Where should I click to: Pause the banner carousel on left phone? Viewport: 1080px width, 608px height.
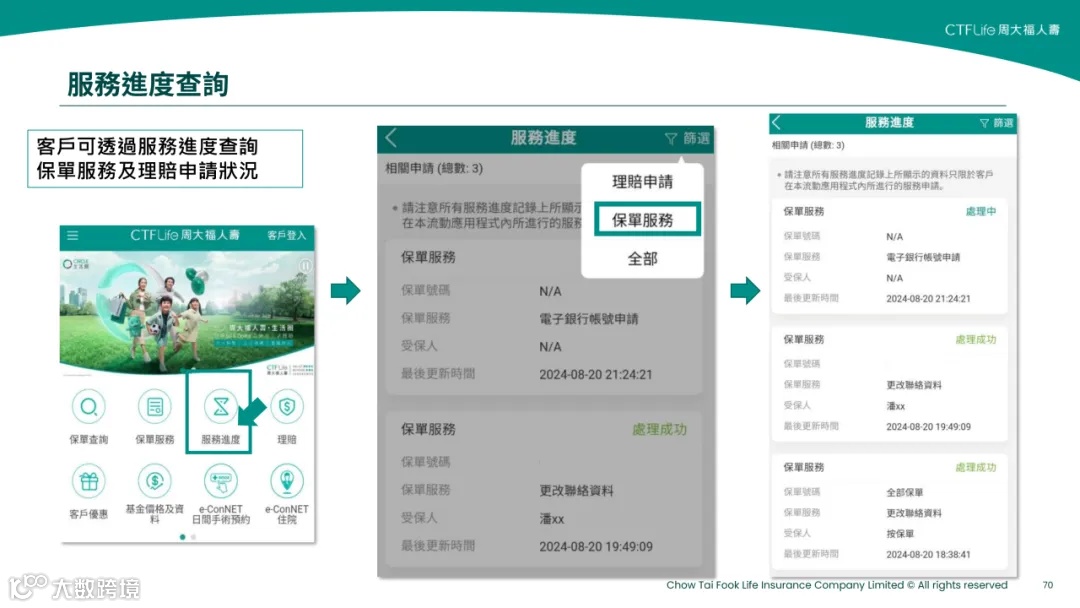pyautogui.click(x=305, y=265)
